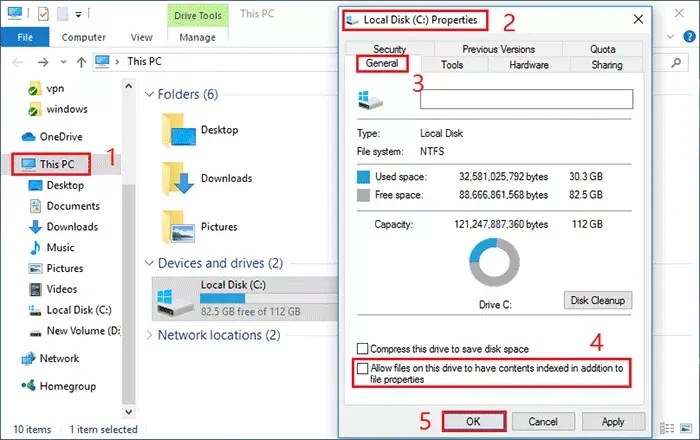The image size is (700, 440).
Task: Switch to large icons view in status bar
Action: pyautogui.click(x=686, y=428)
